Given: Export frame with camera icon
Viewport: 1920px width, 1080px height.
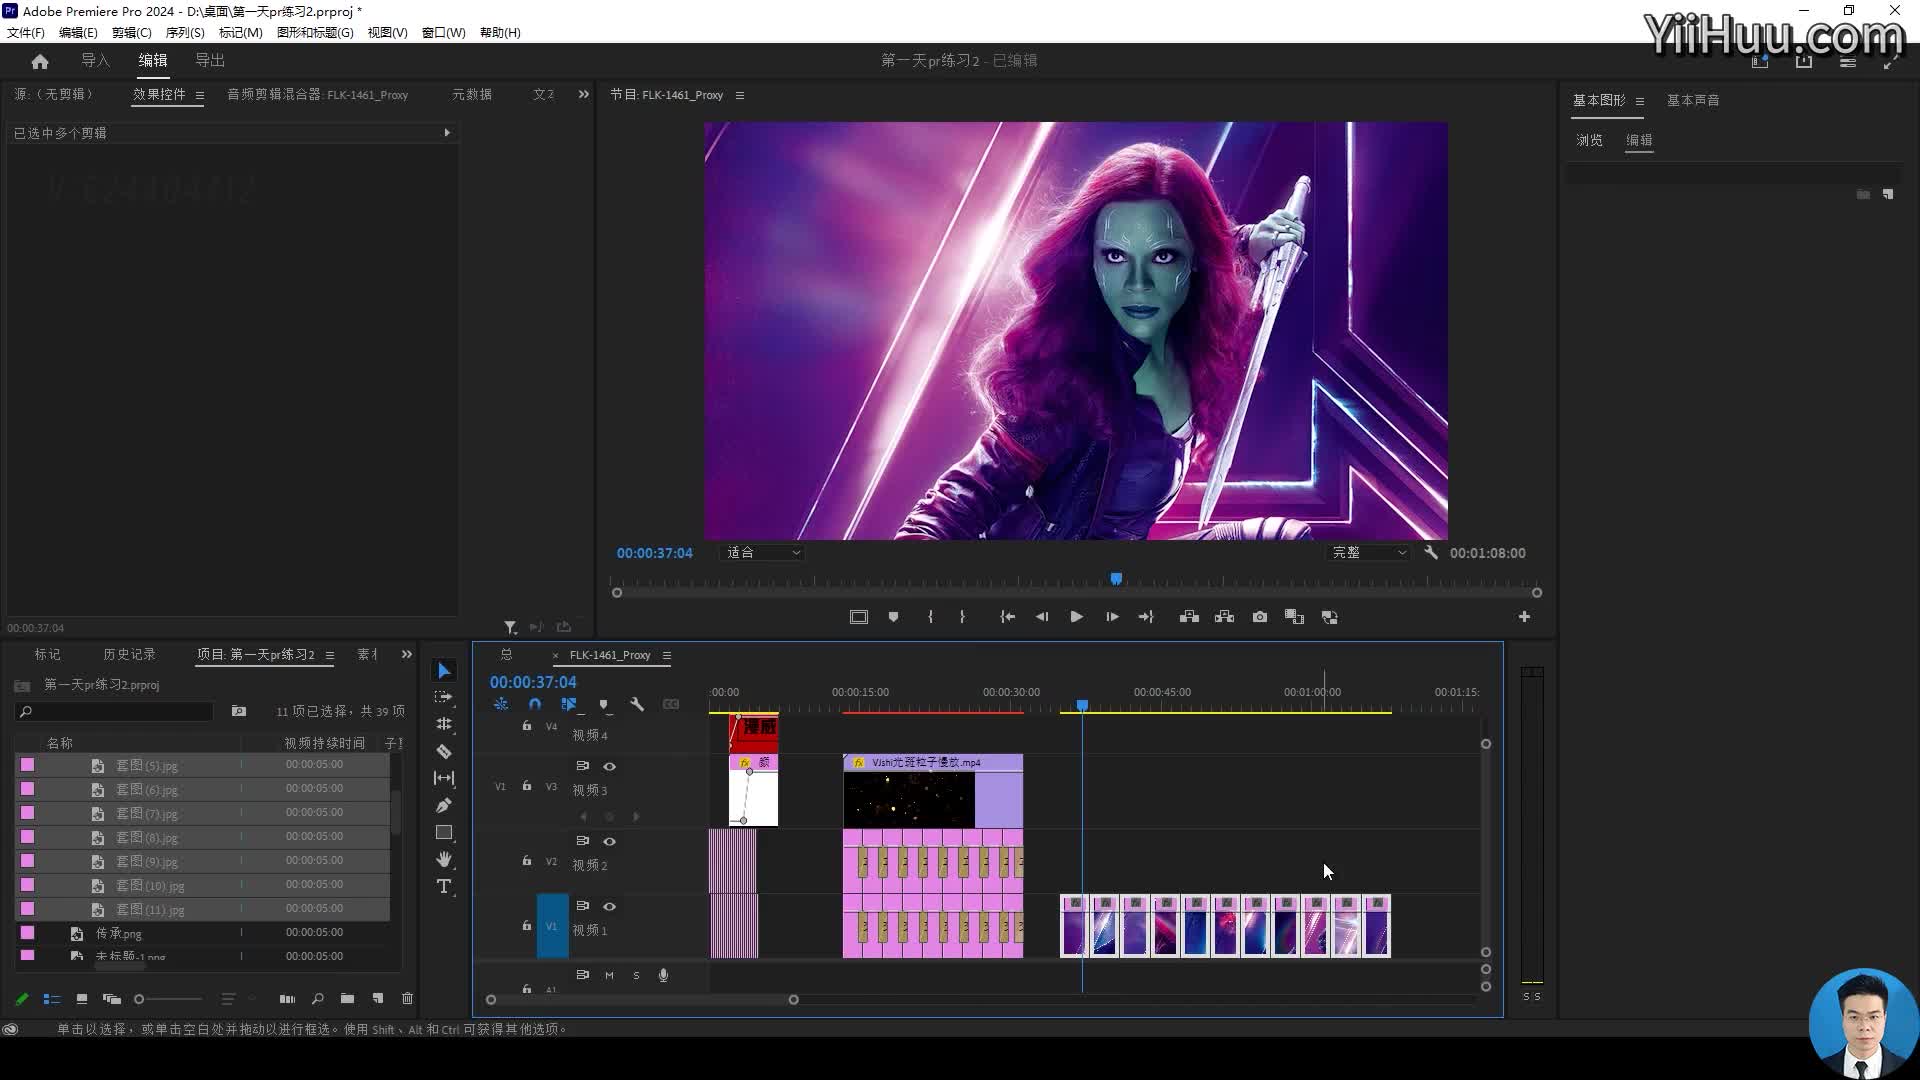Looking at the screenshot, I should [x=1260, y=617].
